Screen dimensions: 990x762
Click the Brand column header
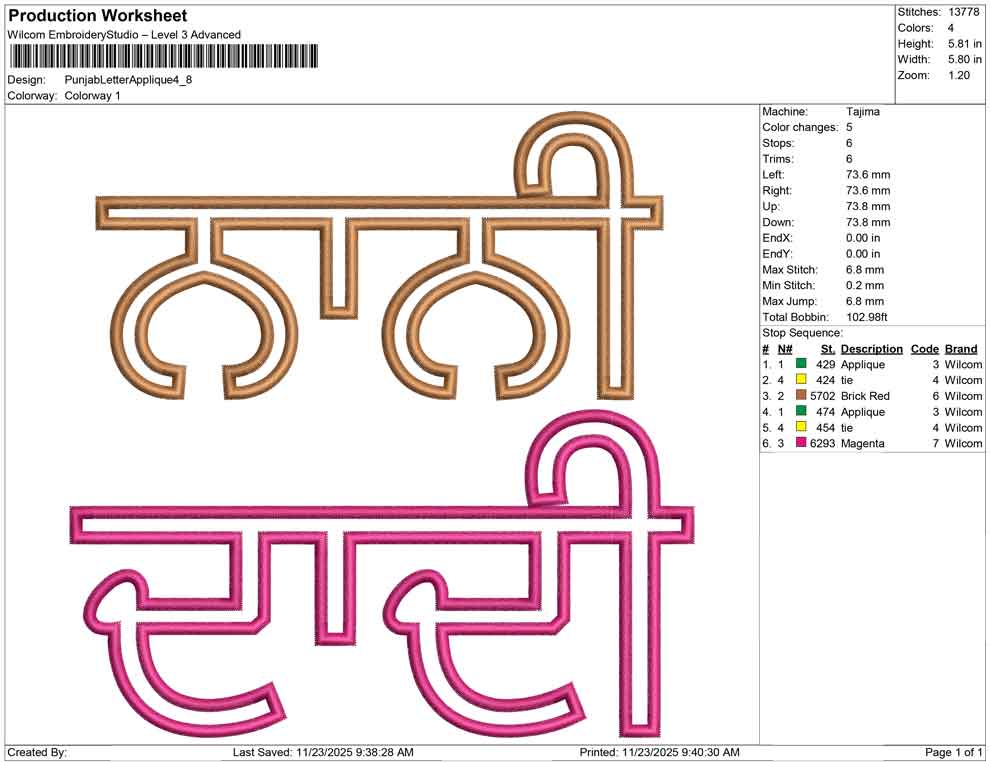pos(961,348)
